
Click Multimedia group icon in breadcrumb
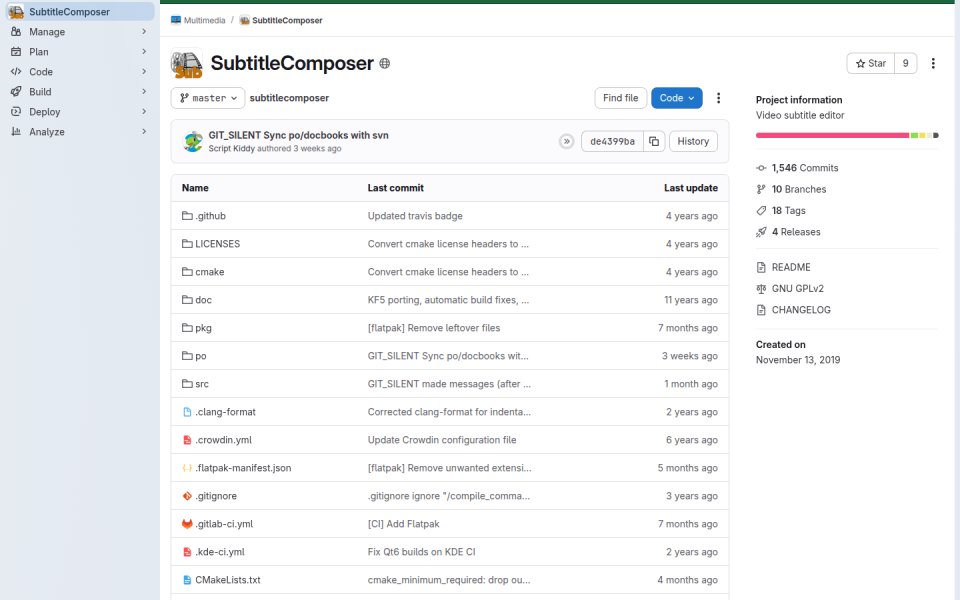pos(176,20)
